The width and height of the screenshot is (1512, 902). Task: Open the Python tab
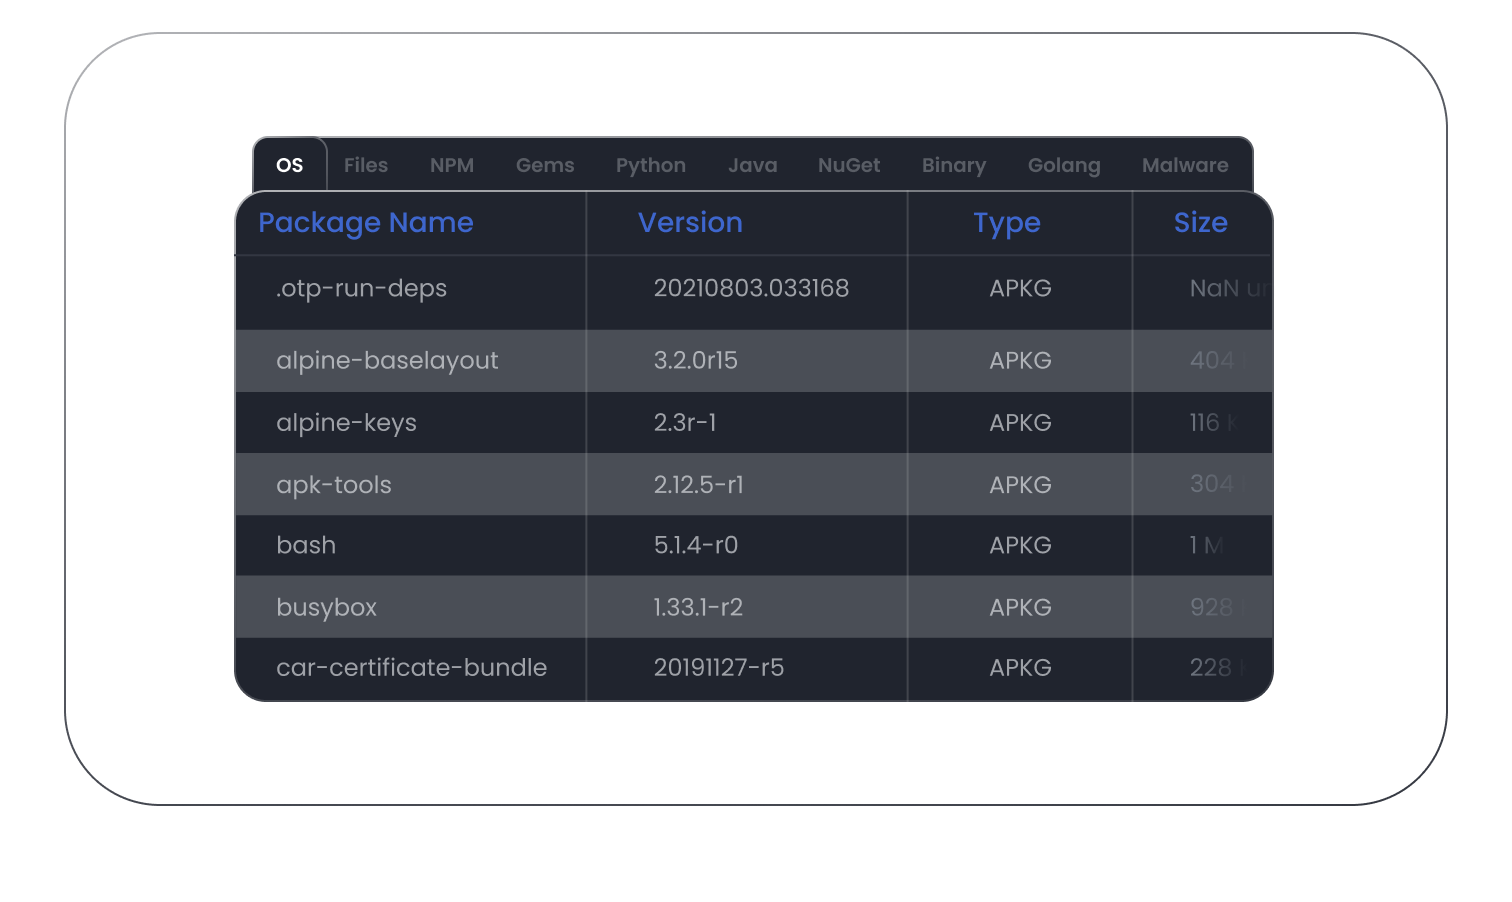(651, 165)
